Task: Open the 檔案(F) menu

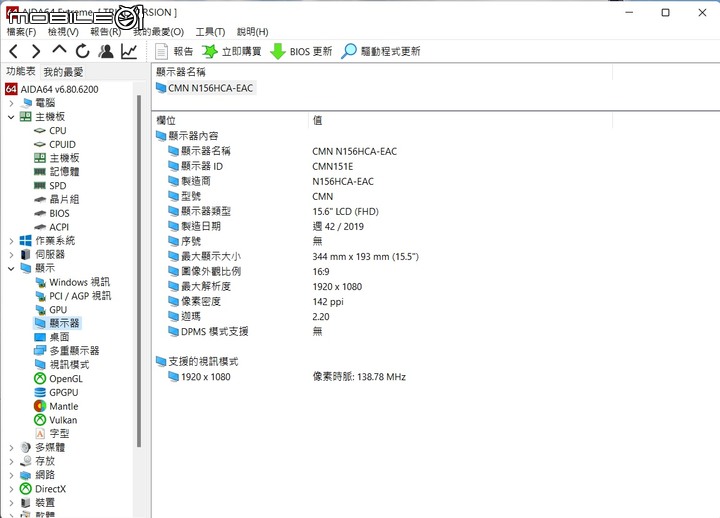Action: (22, 32)
